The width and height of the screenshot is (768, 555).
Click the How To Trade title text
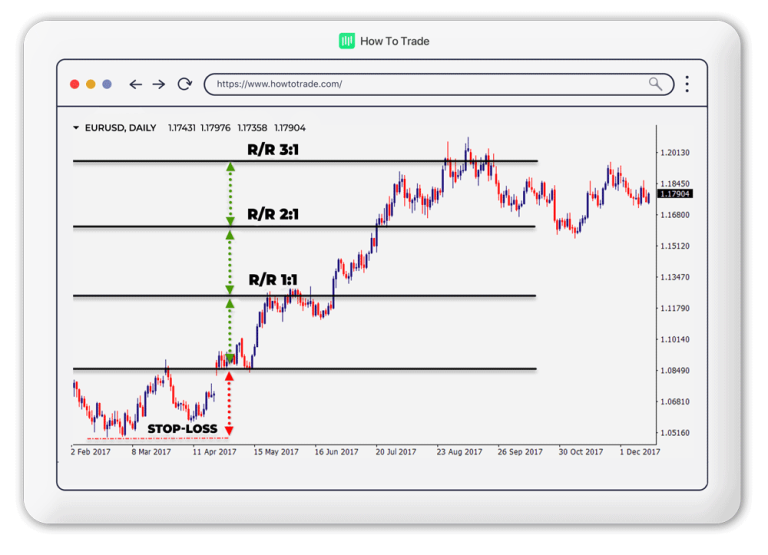[394, 41]
